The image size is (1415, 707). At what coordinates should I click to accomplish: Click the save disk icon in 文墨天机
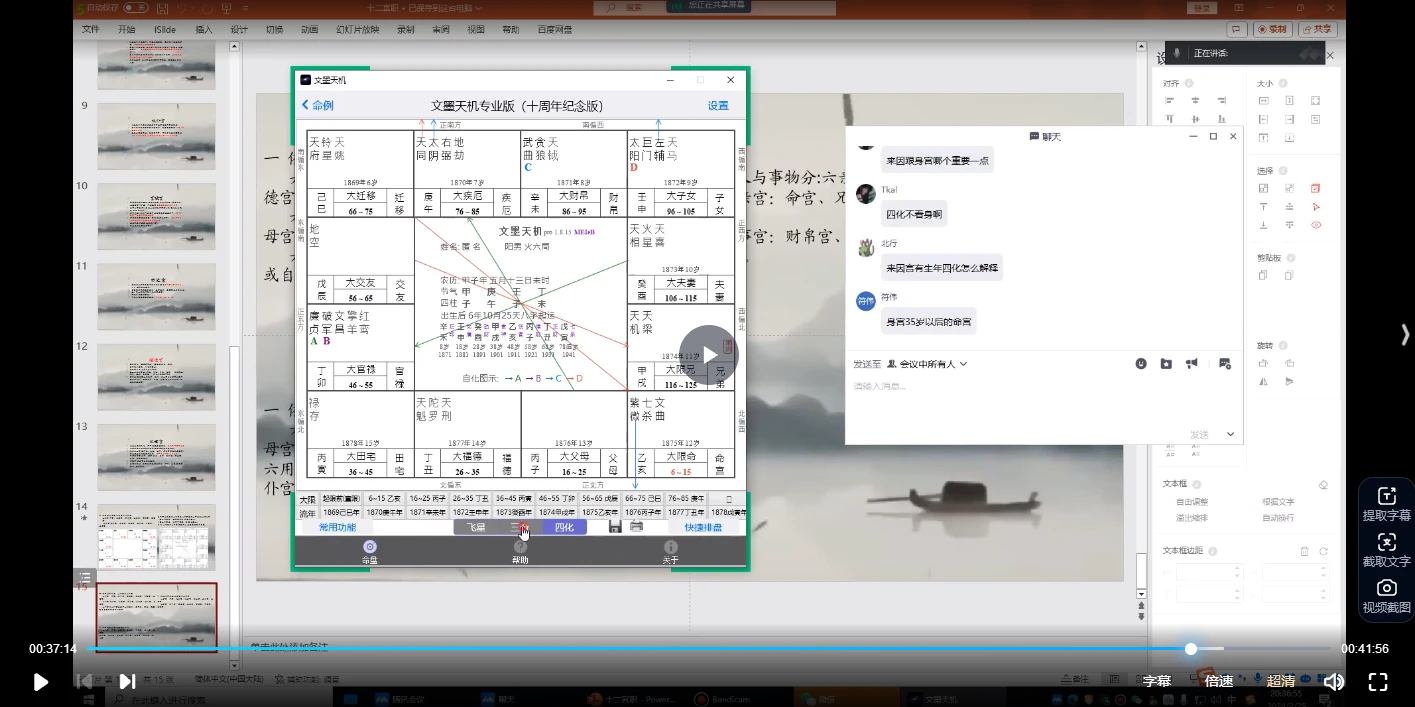tap(615, 527)
